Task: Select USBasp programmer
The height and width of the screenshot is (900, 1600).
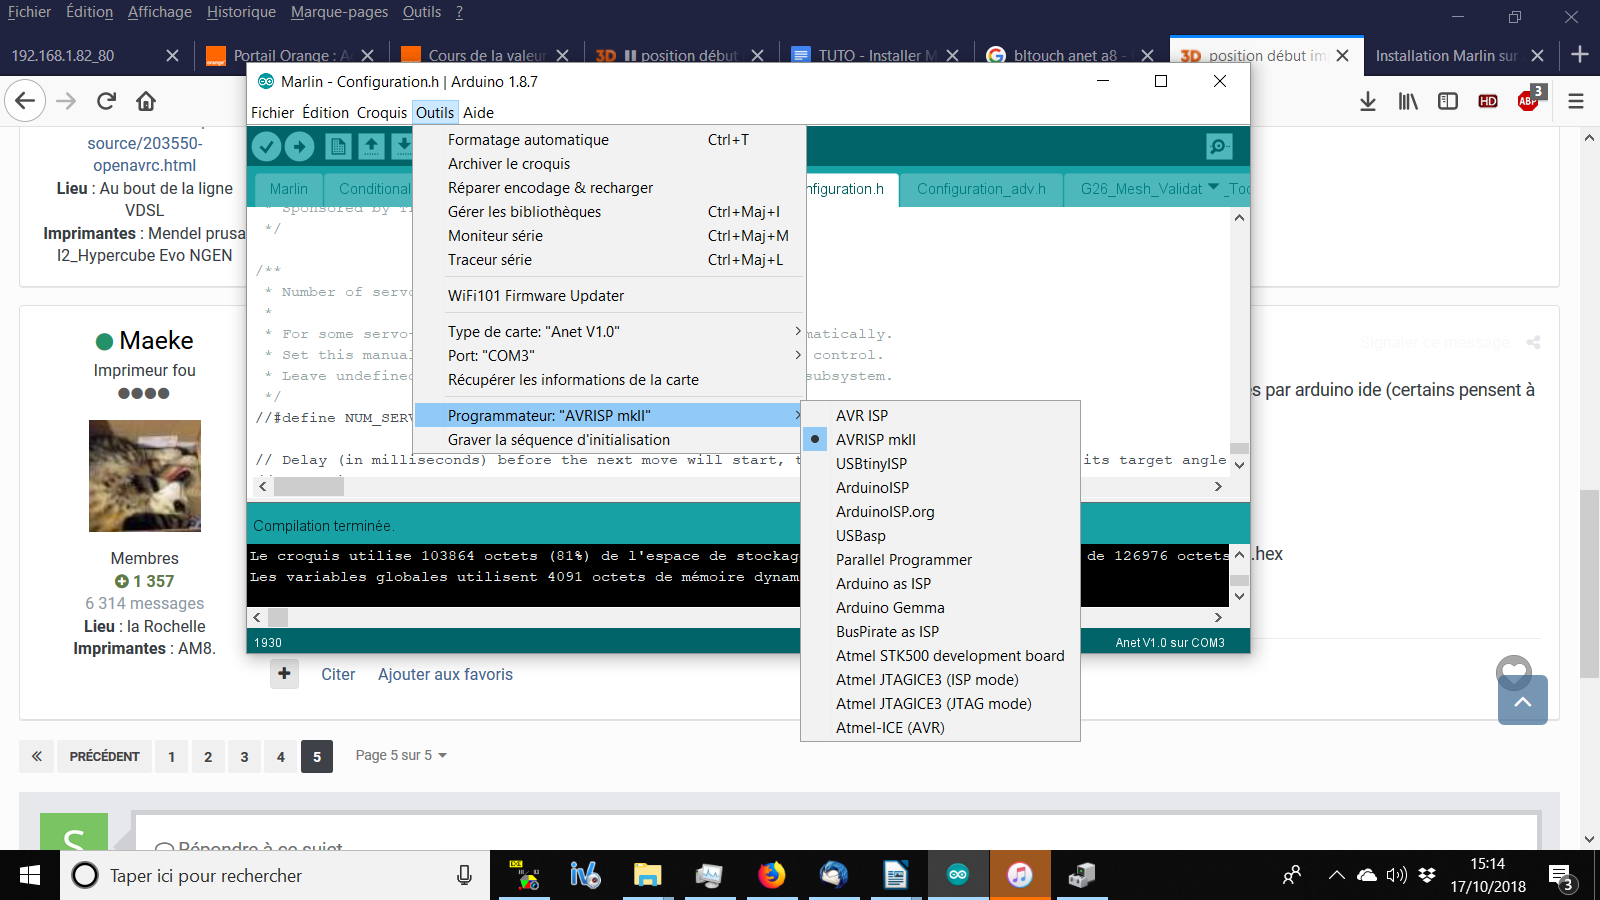Action: (940, 536)
